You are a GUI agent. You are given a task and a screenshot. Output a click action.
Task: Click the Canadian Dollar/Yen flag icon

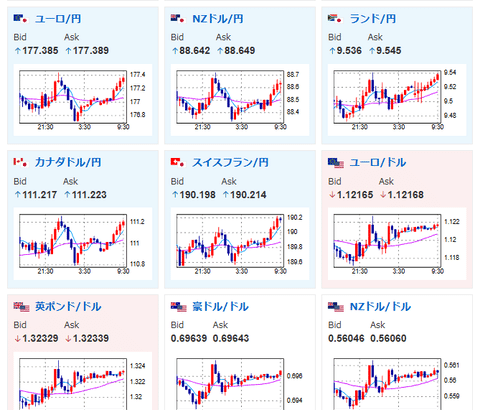point(20,162)
